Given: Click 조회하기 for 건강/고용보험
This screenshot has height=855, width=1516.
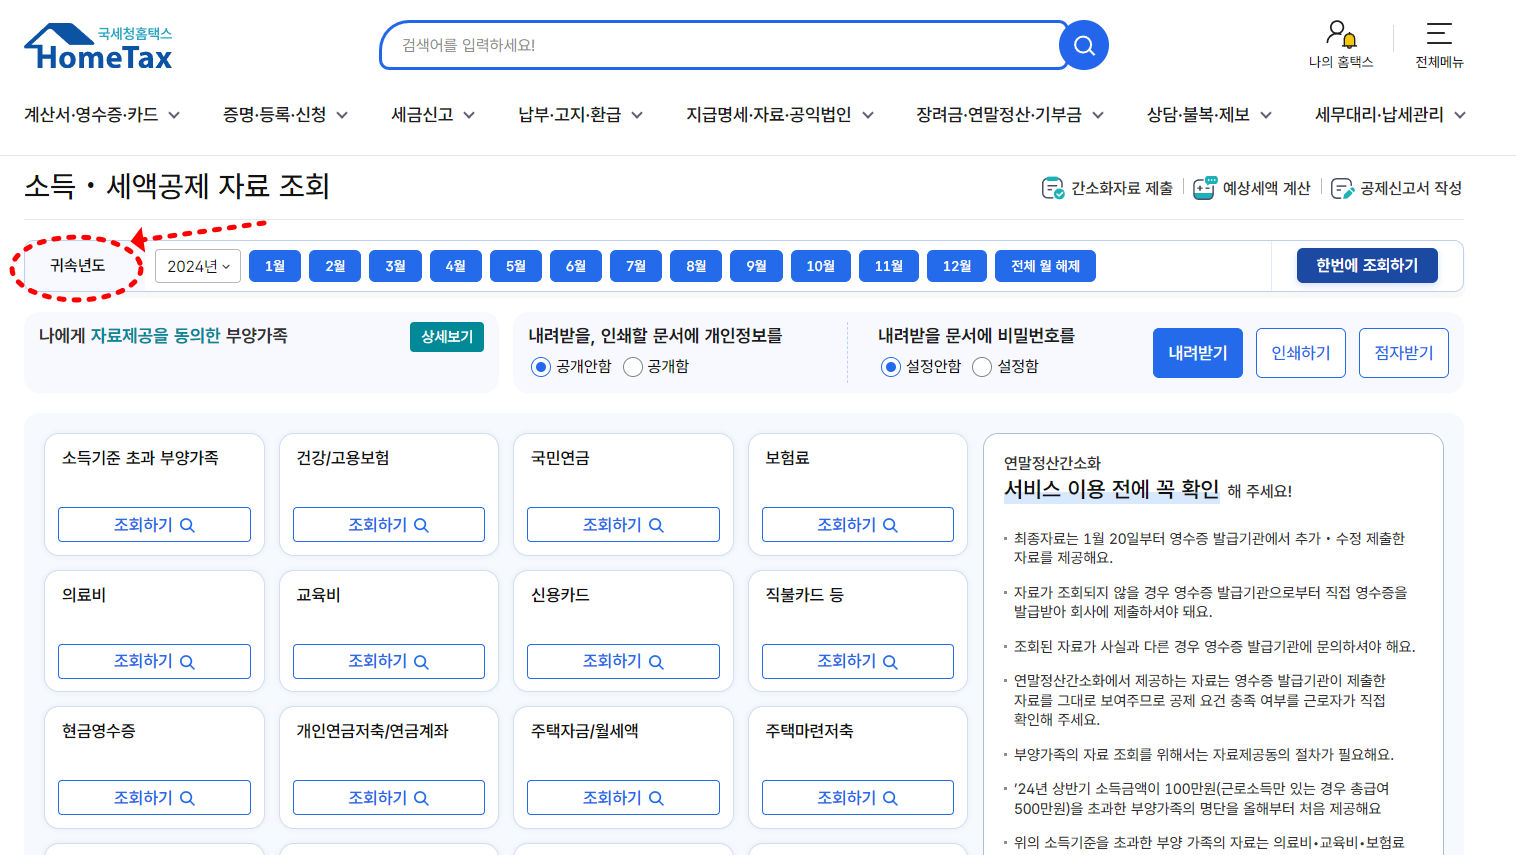Looking at the screenshot, I should pos(389,525).
